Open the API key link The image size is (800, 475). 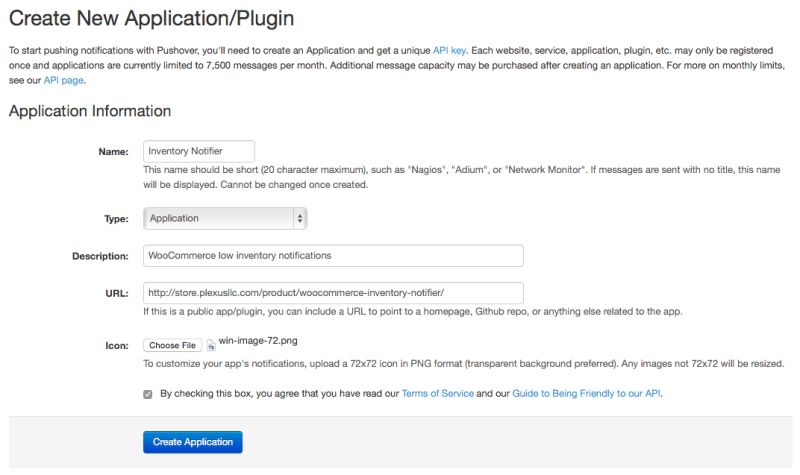tap(449, 51)
